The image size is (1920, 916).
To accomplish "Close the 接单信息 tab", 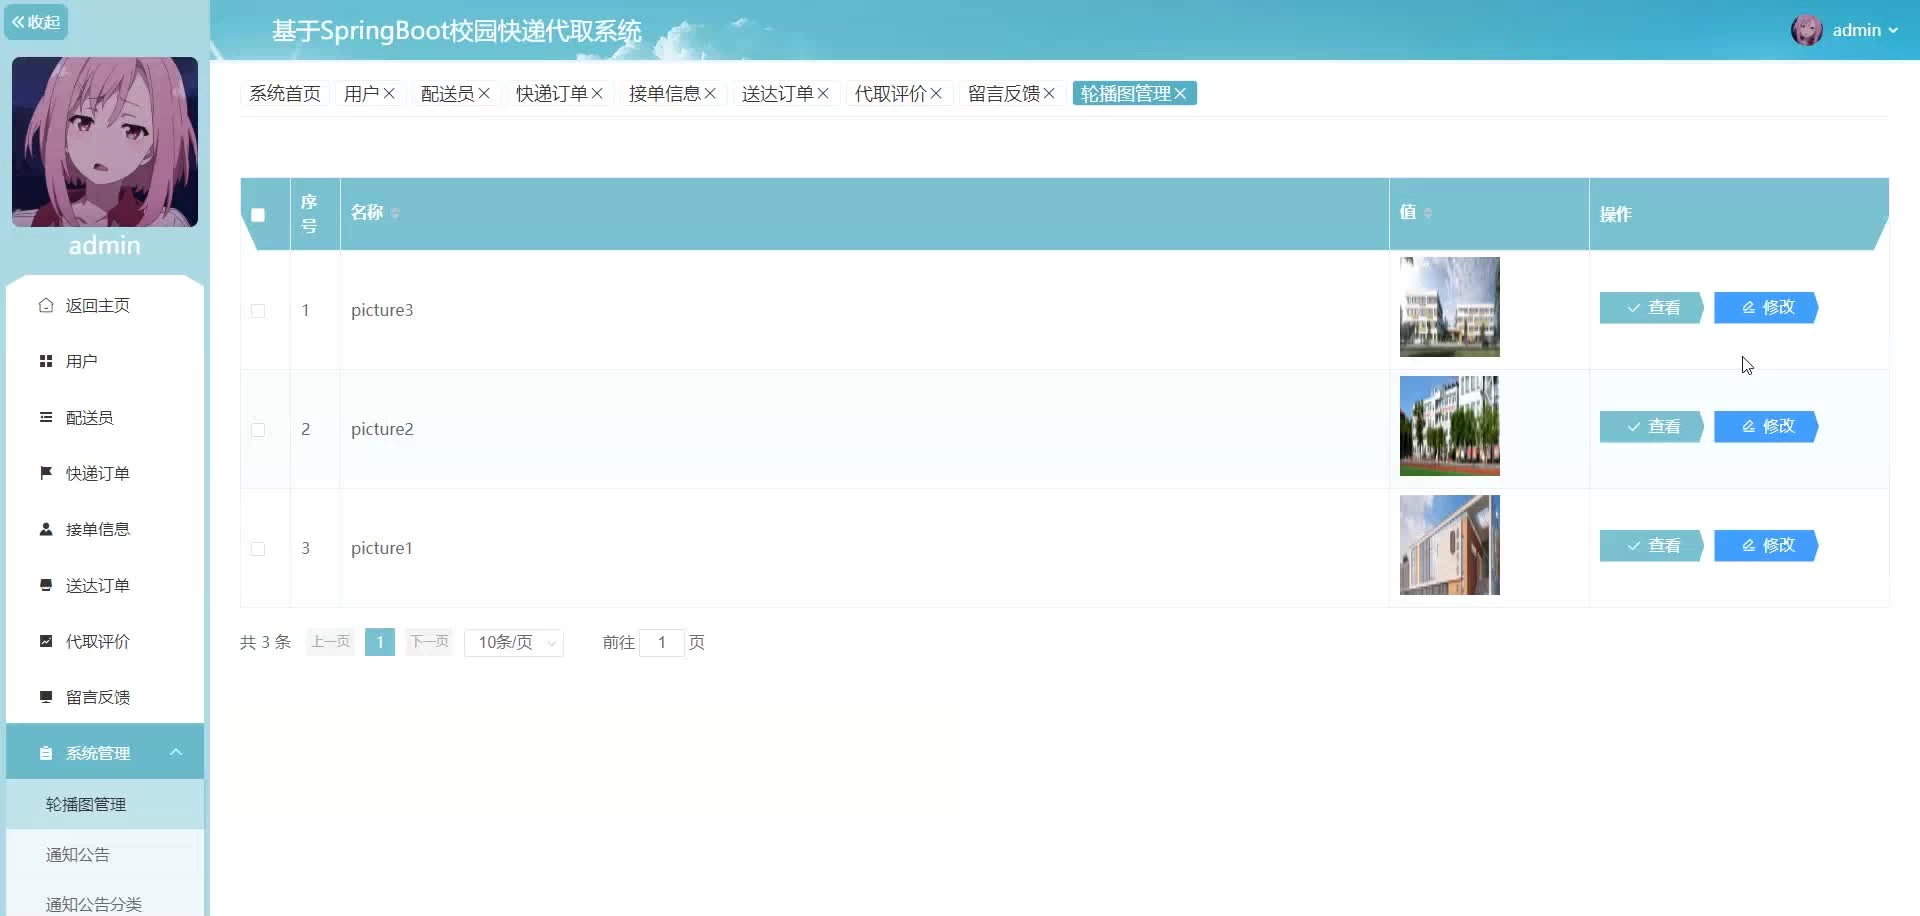I will (710, 93).
